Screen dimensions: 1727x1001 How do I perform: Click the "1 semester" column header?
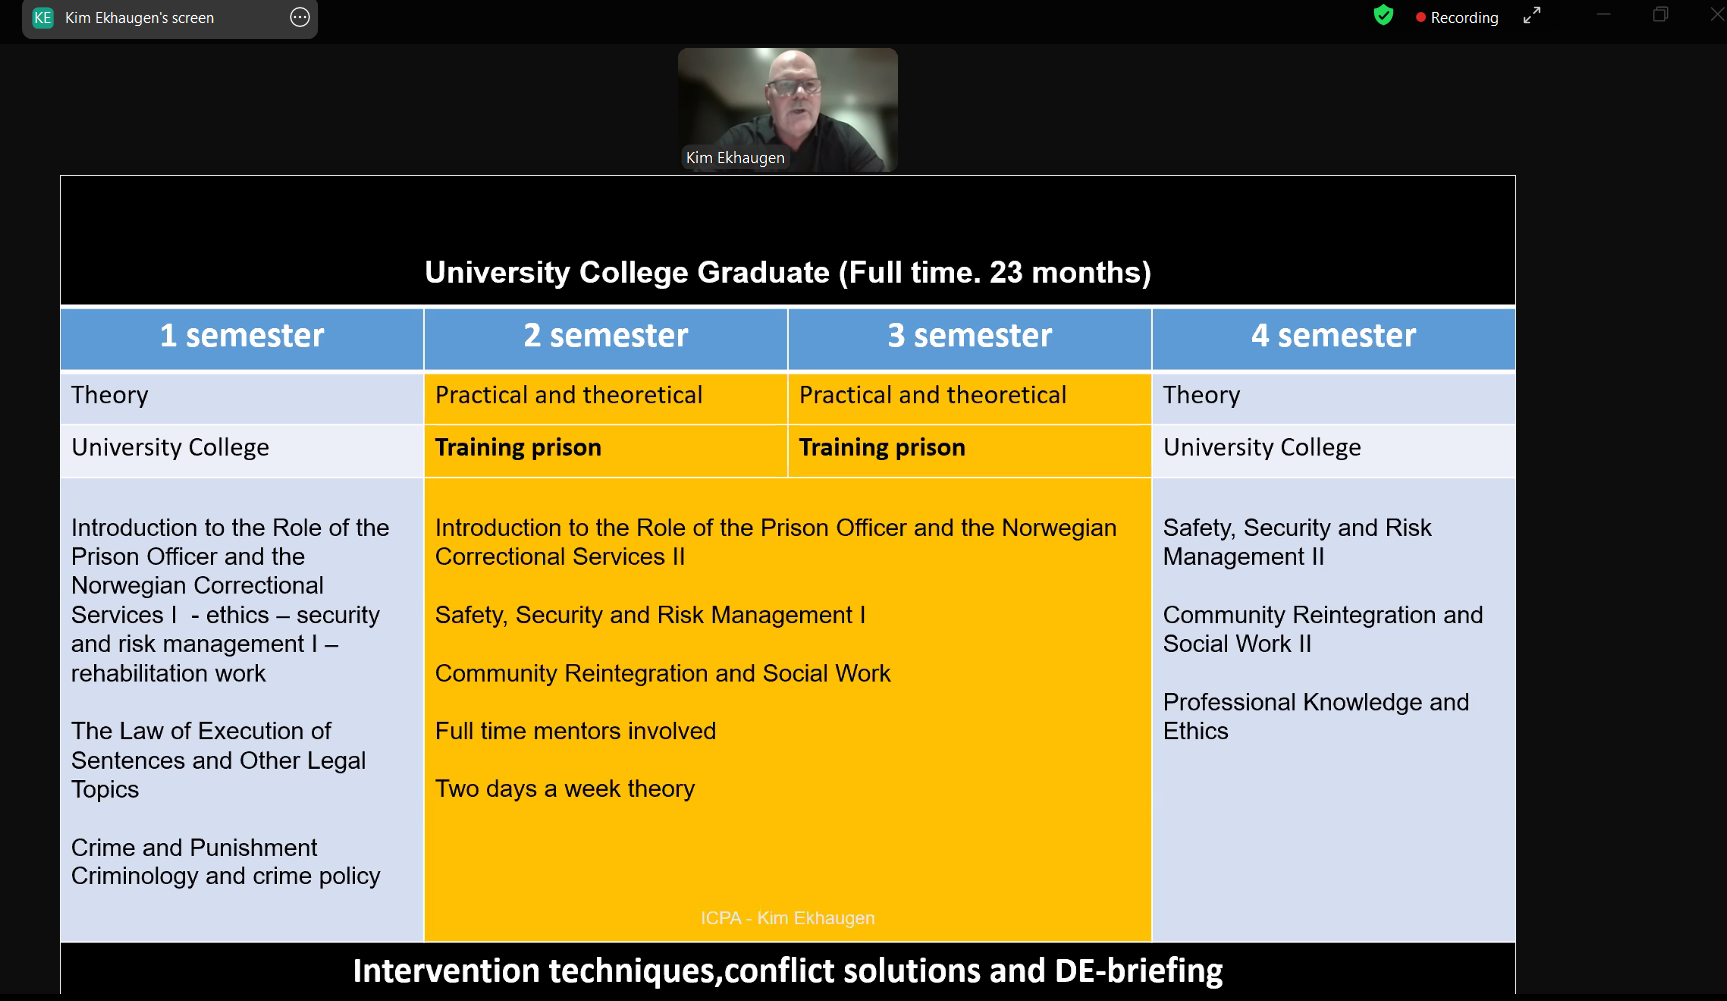point(242,336)
